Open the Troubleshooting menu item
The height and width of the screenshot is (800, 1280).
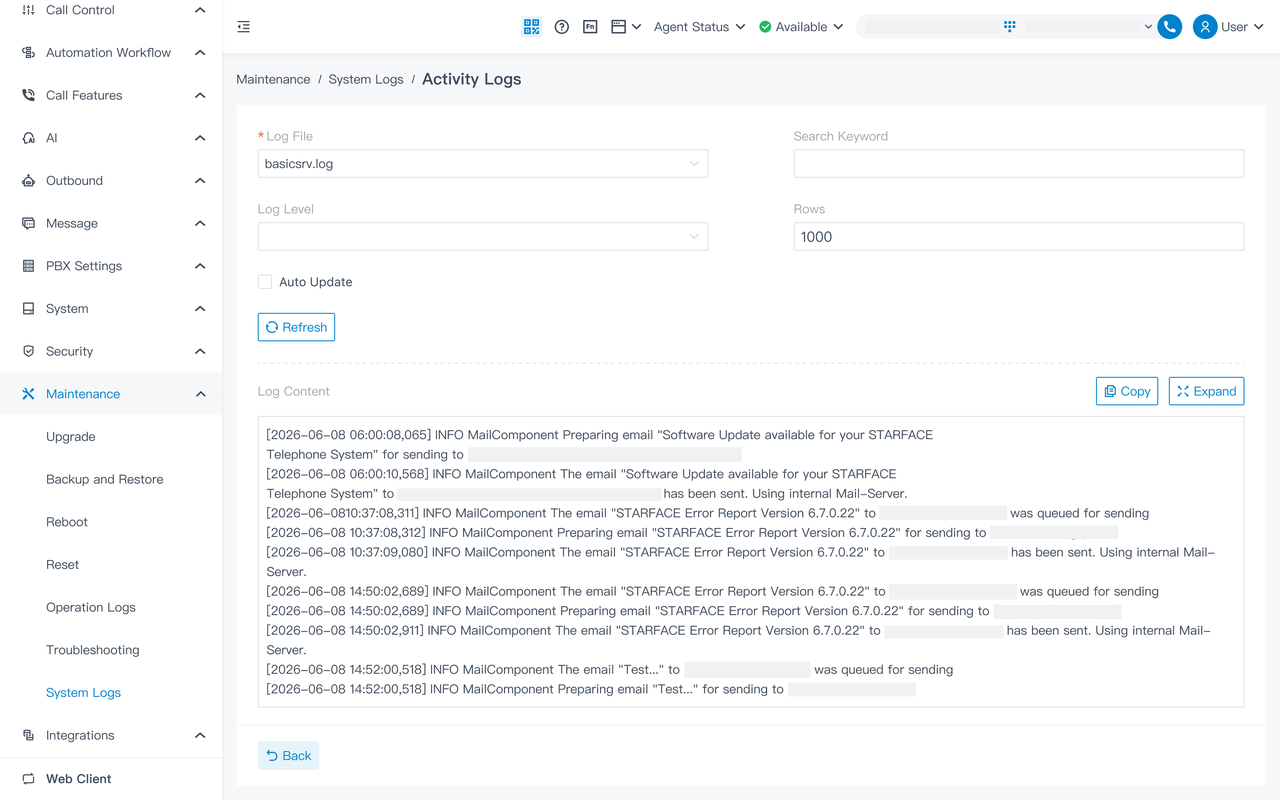(93, 650)
